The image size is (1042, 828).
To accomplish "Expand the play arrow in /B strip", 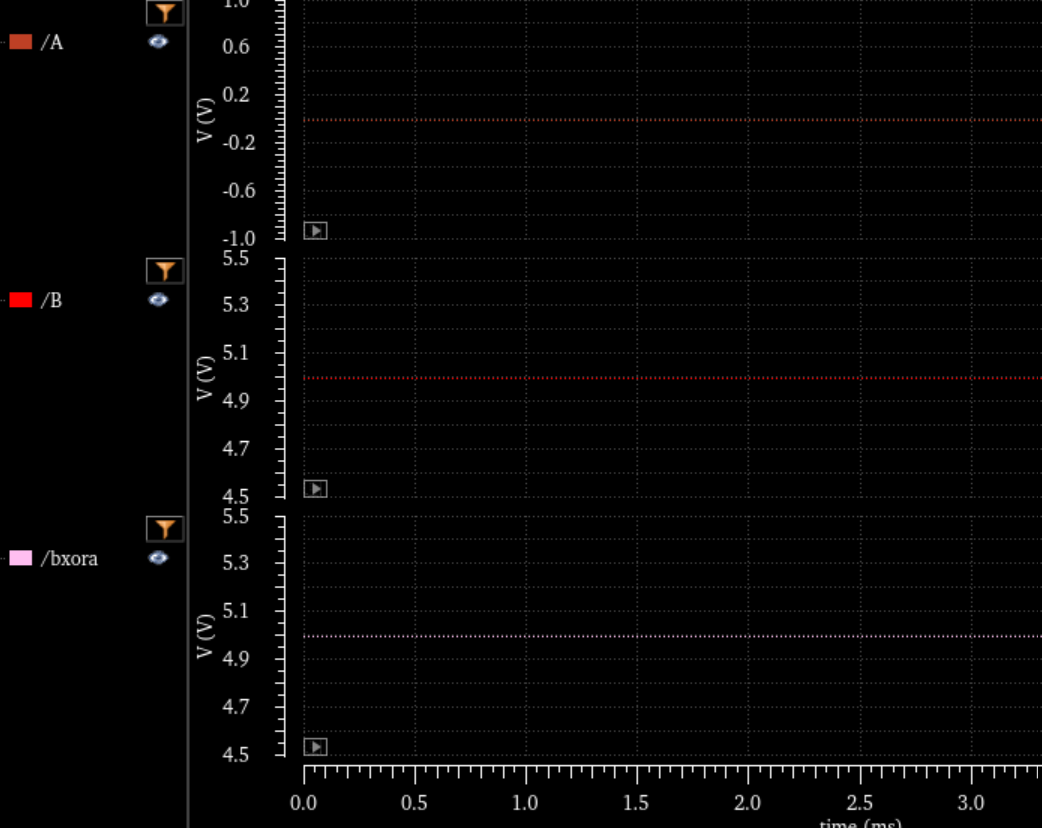I will coord(316,489).
